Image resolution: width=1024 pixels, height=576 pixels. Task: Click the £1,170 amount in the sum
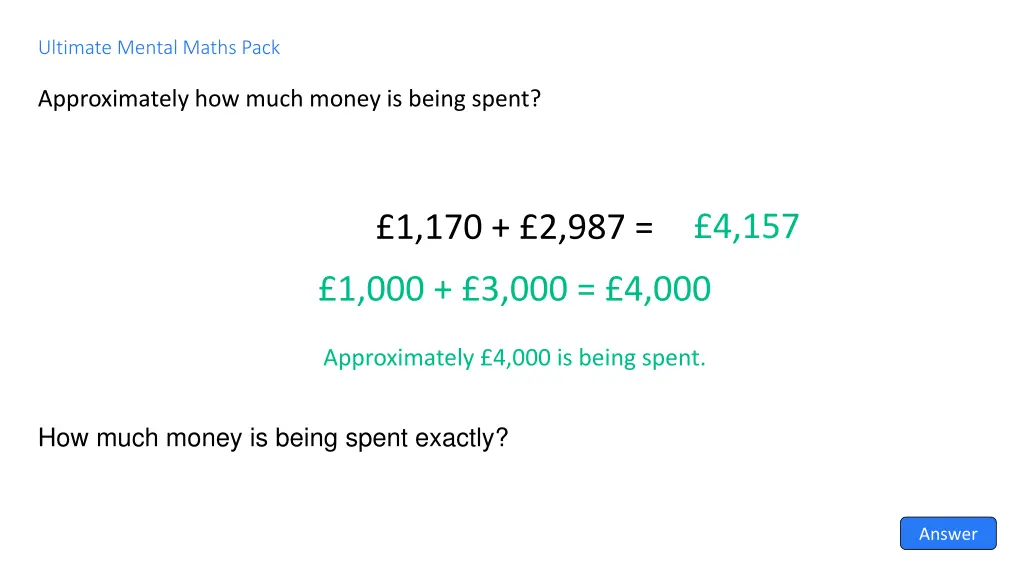(429, 229)
